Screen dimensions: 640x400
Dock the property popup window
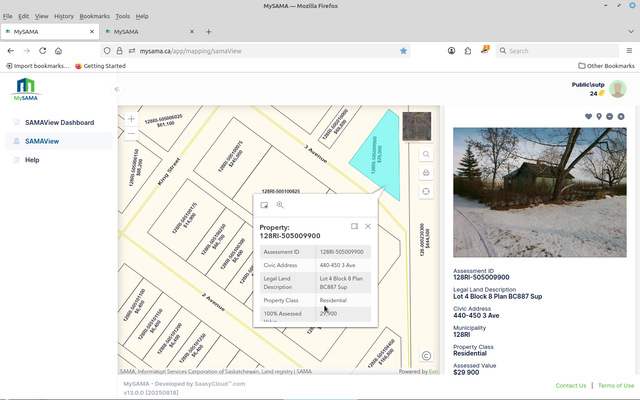tap(354, 227)
